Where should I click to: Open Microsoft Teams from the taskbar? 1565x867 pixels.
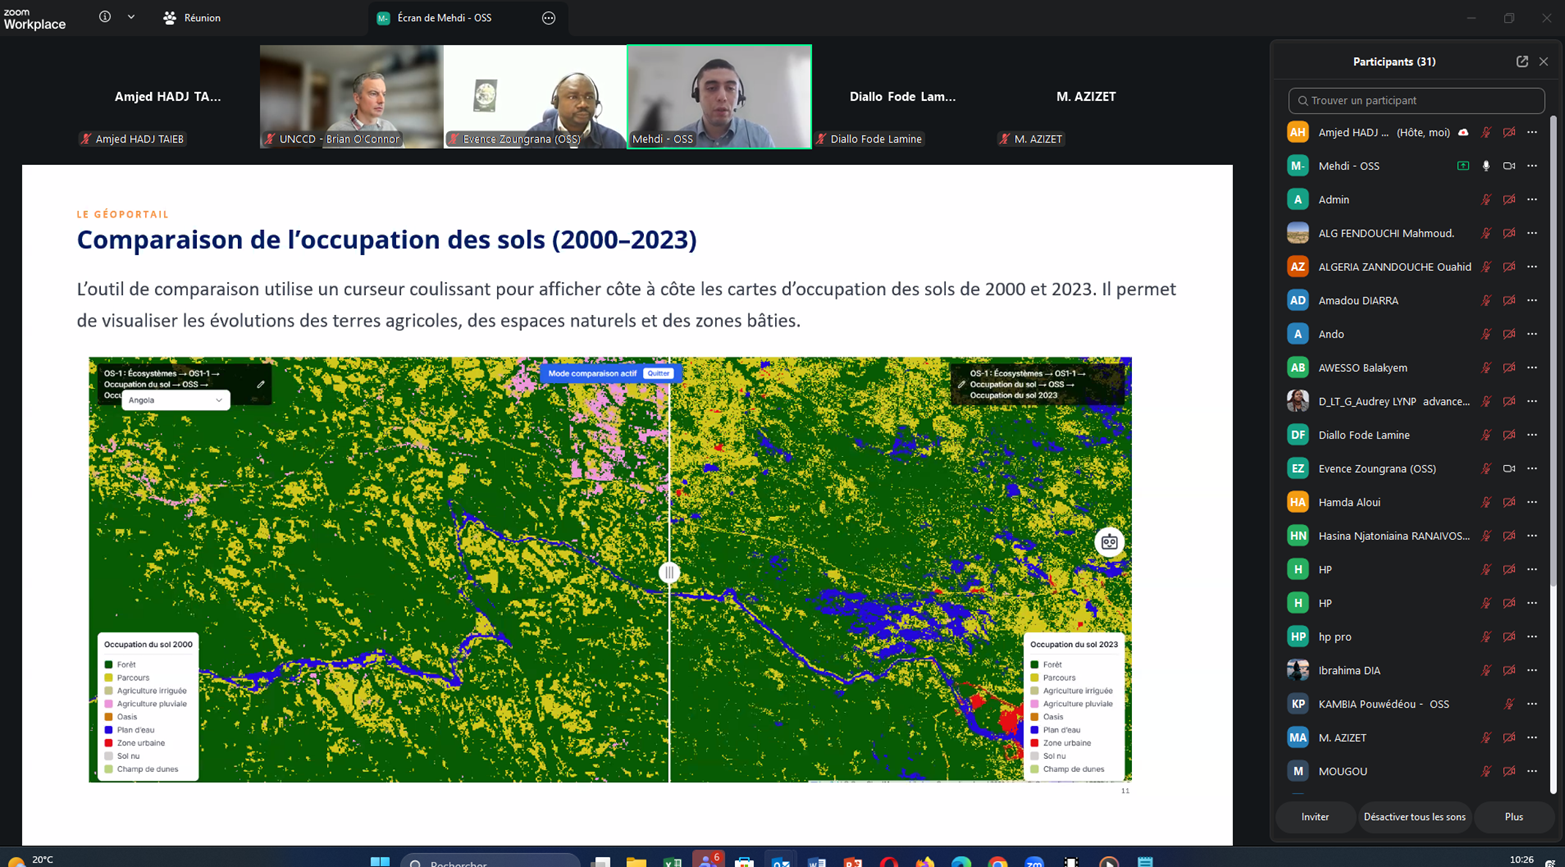[707, 860]
